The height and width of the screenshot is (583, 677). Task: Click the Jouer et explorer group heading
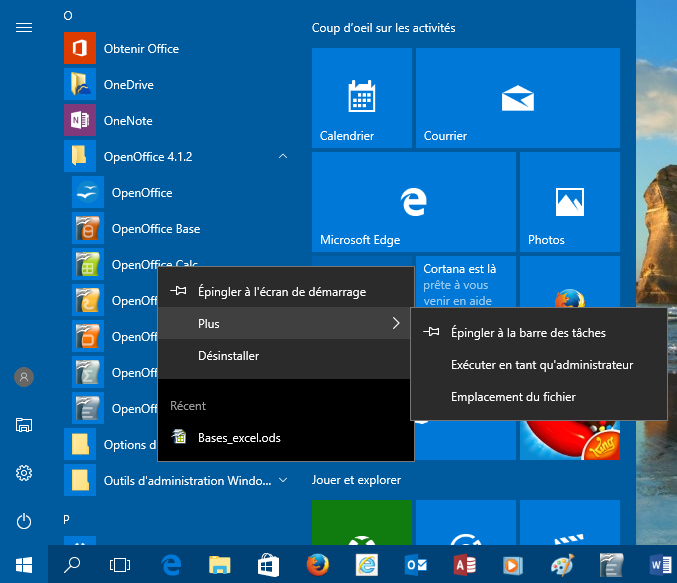point(356,480)
